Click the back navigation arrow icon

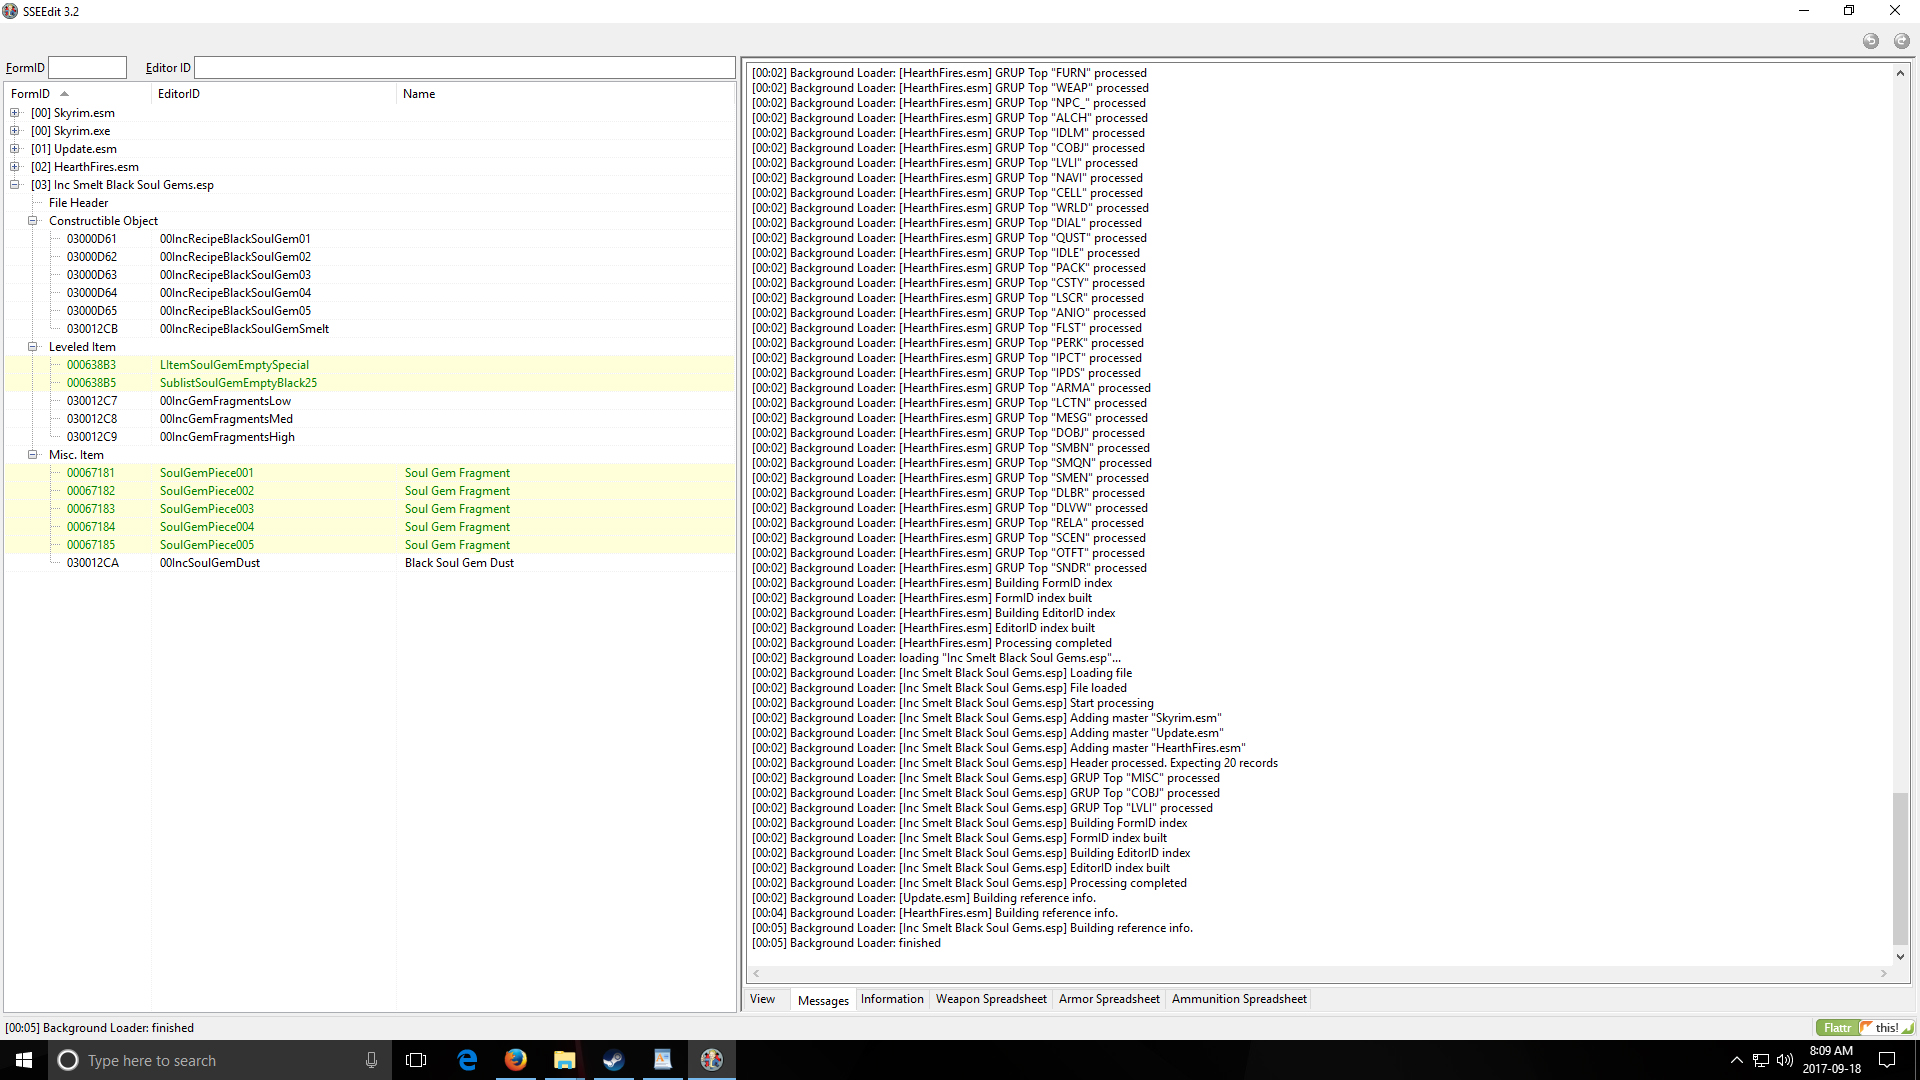tap(1870, 41)
